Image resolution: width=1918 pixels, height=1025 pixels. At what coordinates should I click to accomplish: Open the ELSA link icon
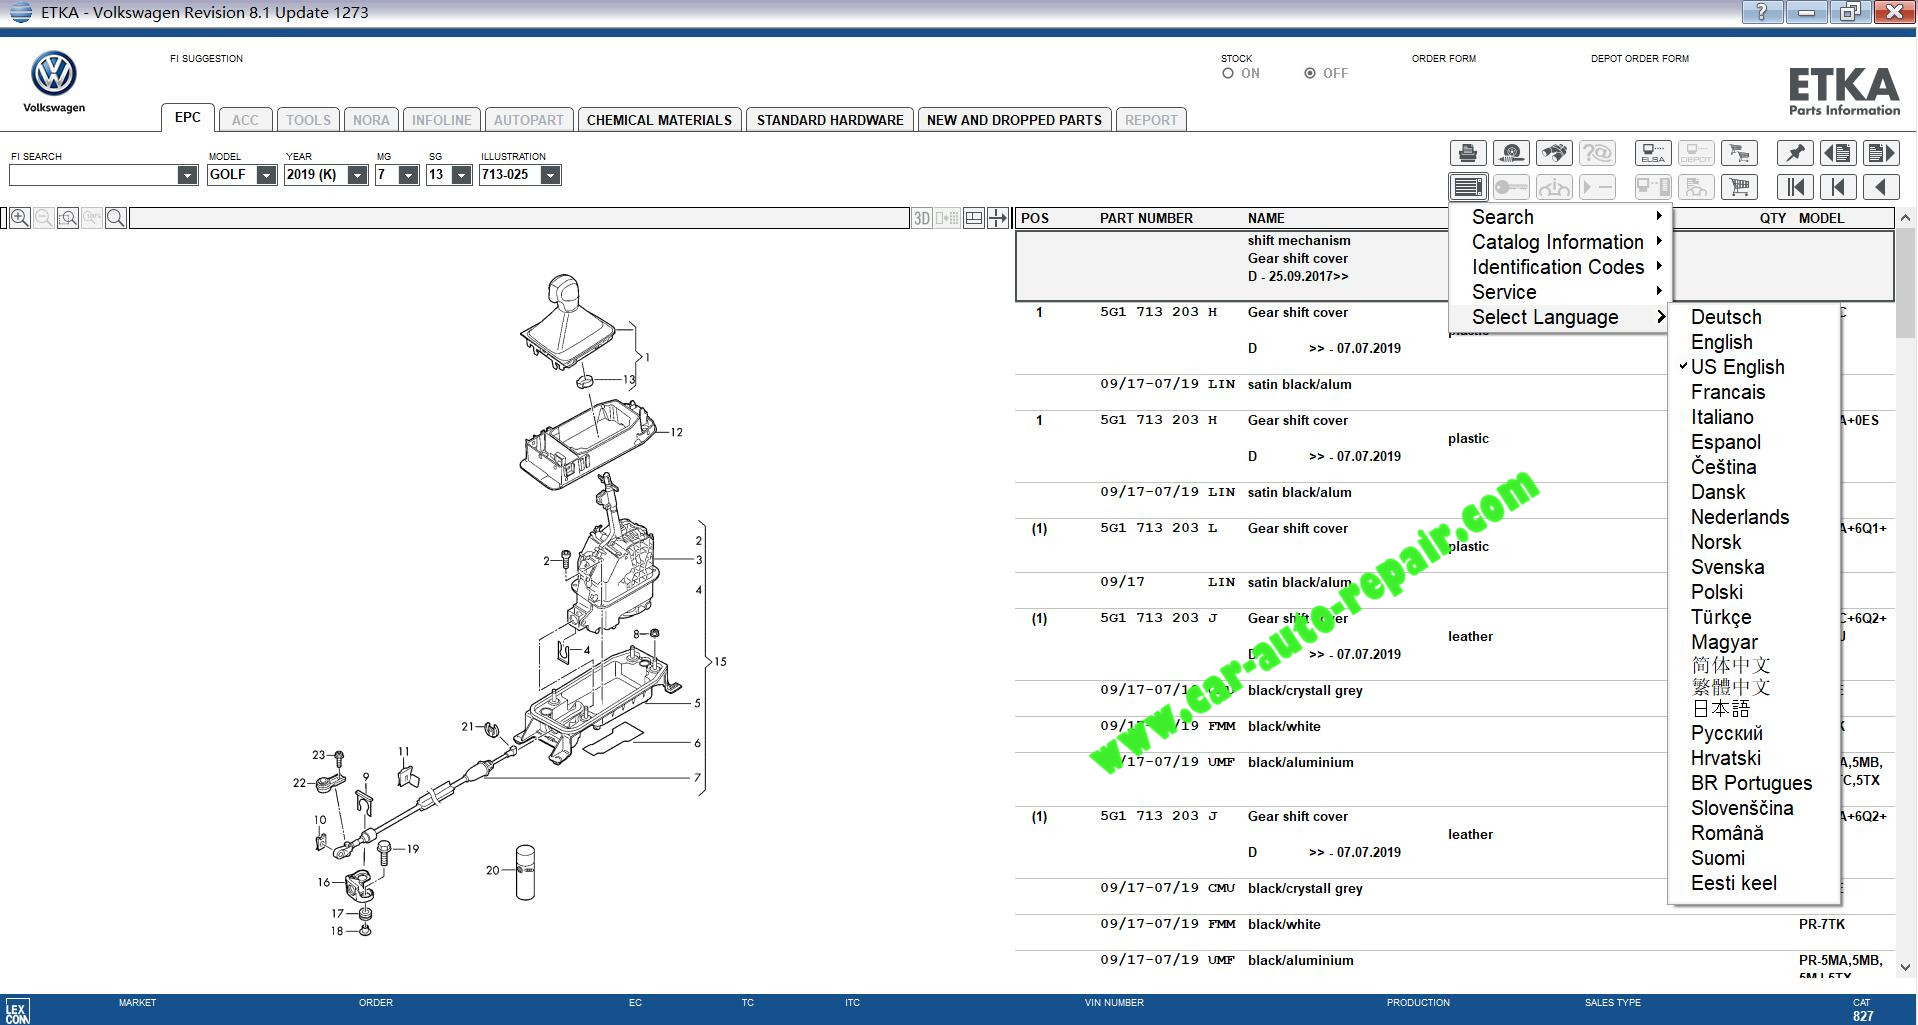coord(1653,153)
